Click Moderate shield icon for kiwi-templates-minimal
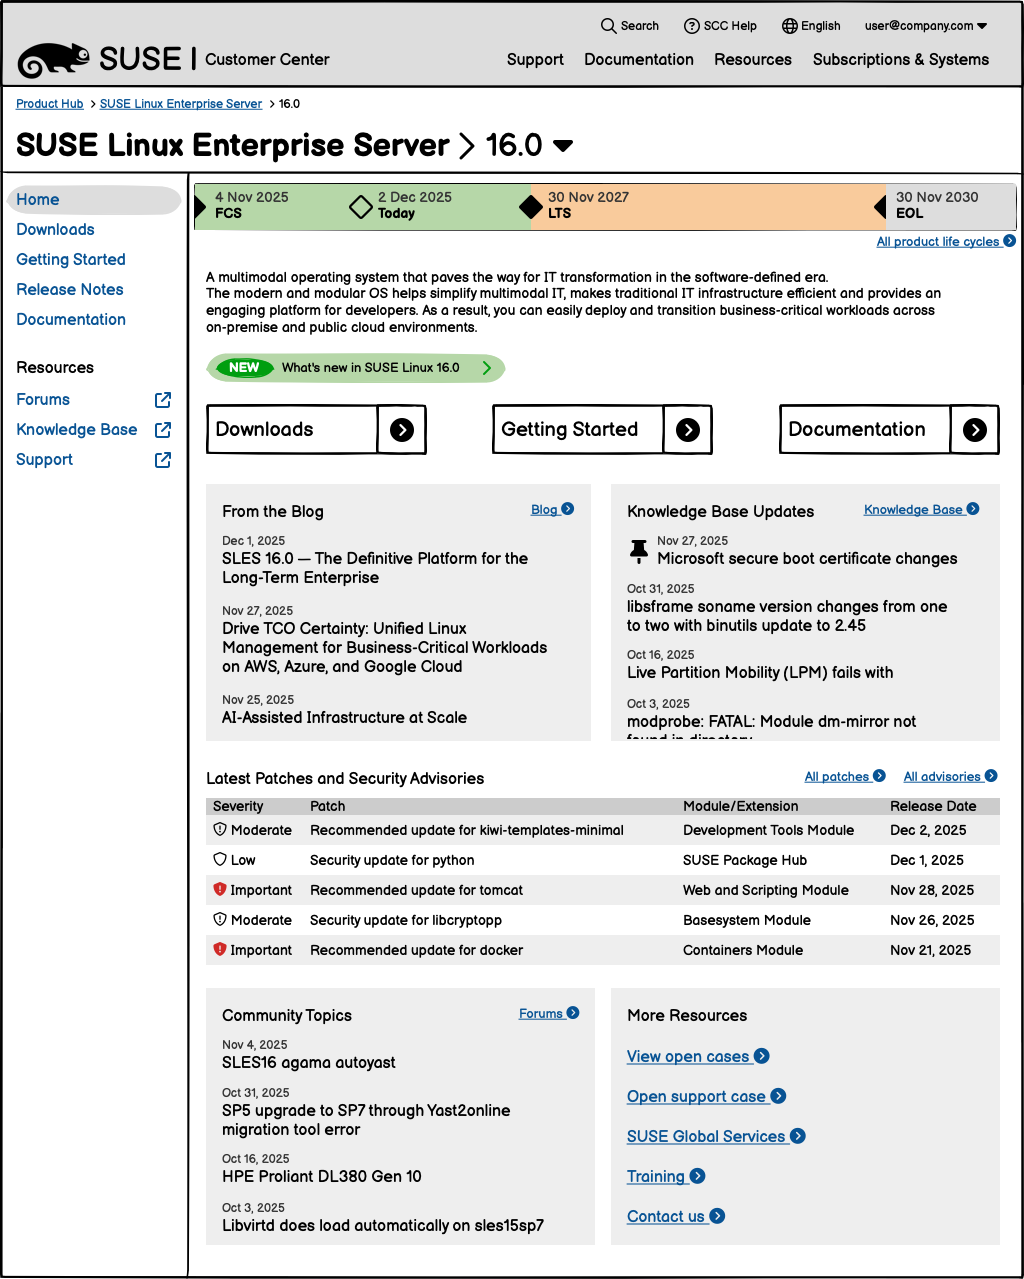 [x=220, y=830]
